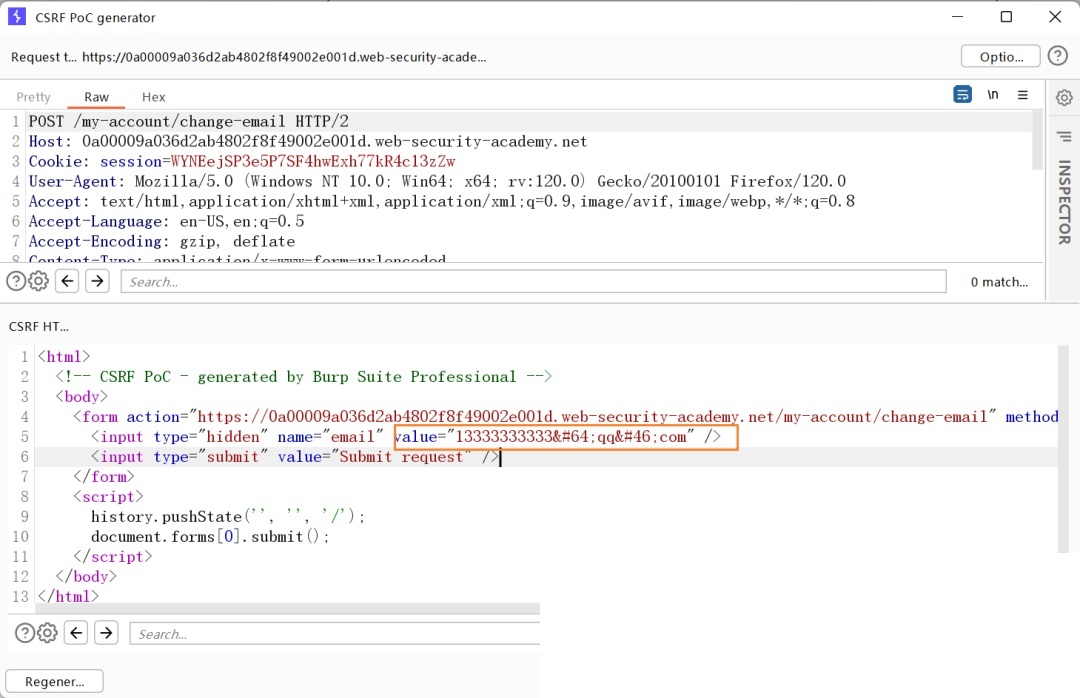Open the request editor hamburger menu
1080x698 pixels.
tap(1023, 94)
